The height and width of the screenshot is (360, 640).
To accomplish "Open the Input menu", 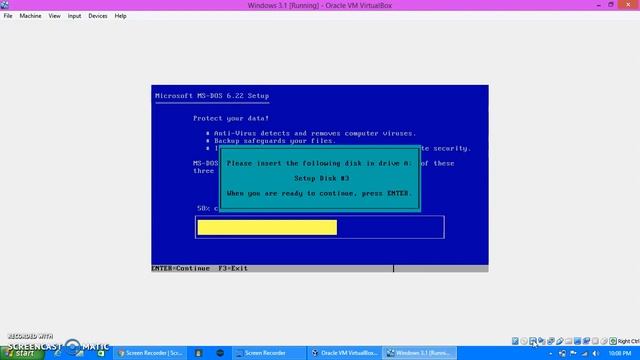I will [74, 16].
